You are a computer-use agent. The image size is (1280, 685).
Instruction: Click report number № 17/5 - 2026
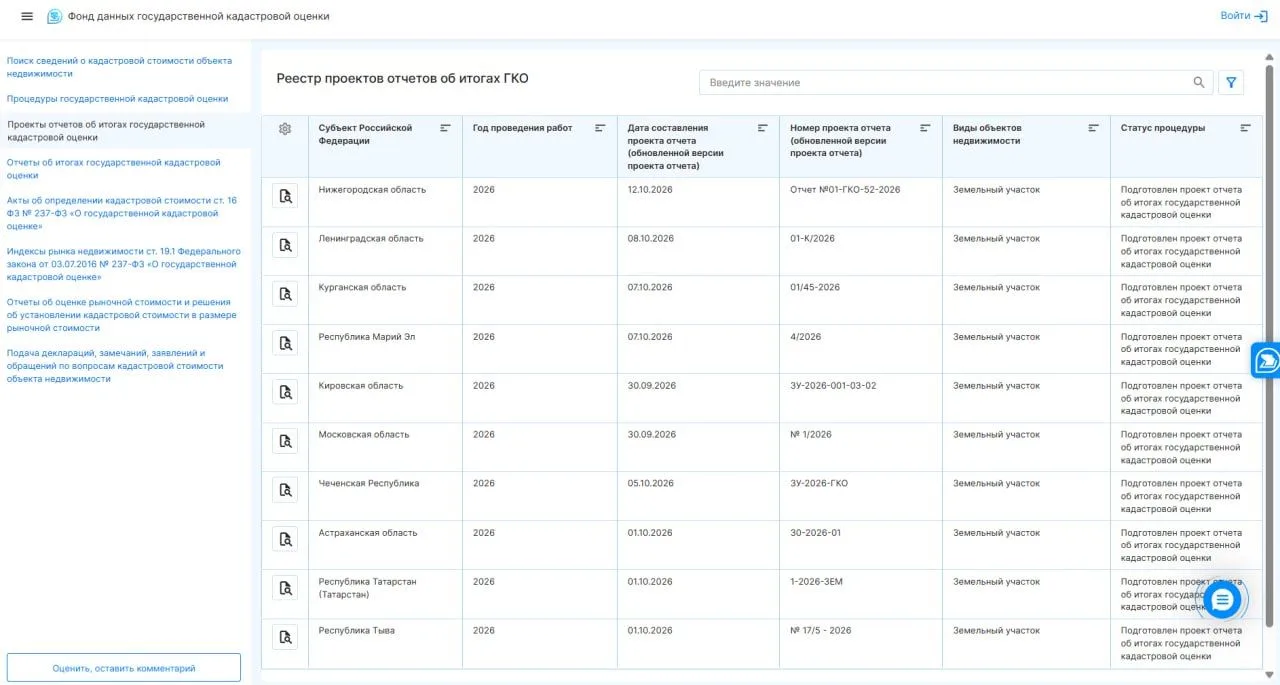point(821,631)
